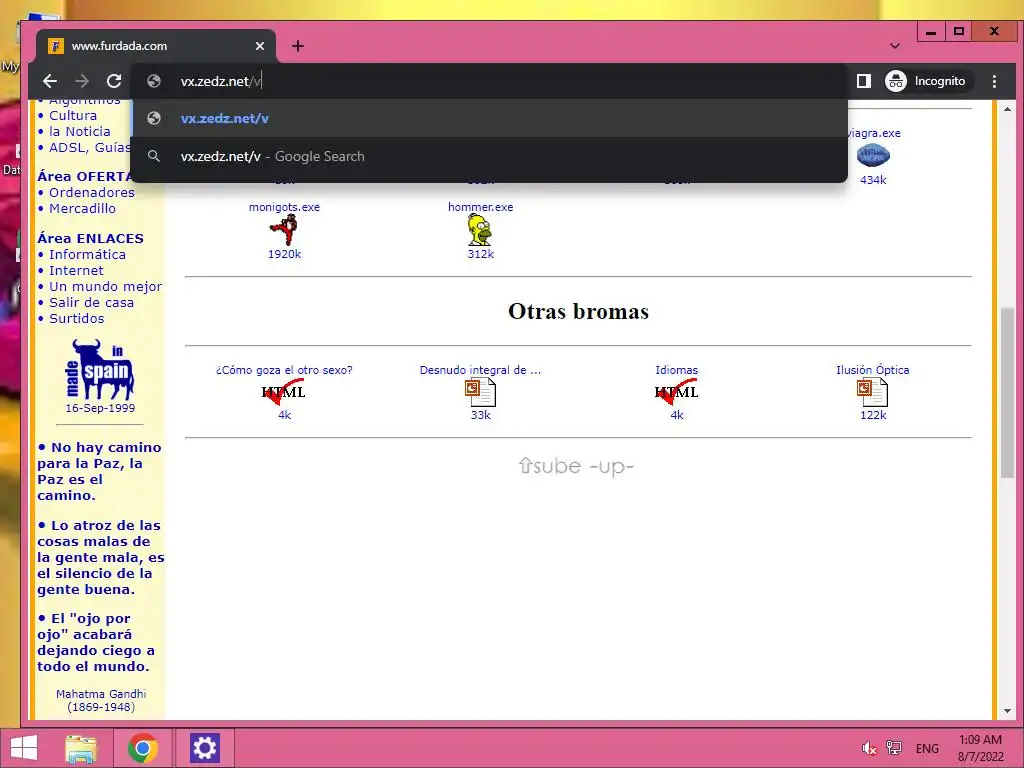This screenshot has width=1024, height=768.
Task: Open the la Noticia sidebar link
Action: pos(80,131)
